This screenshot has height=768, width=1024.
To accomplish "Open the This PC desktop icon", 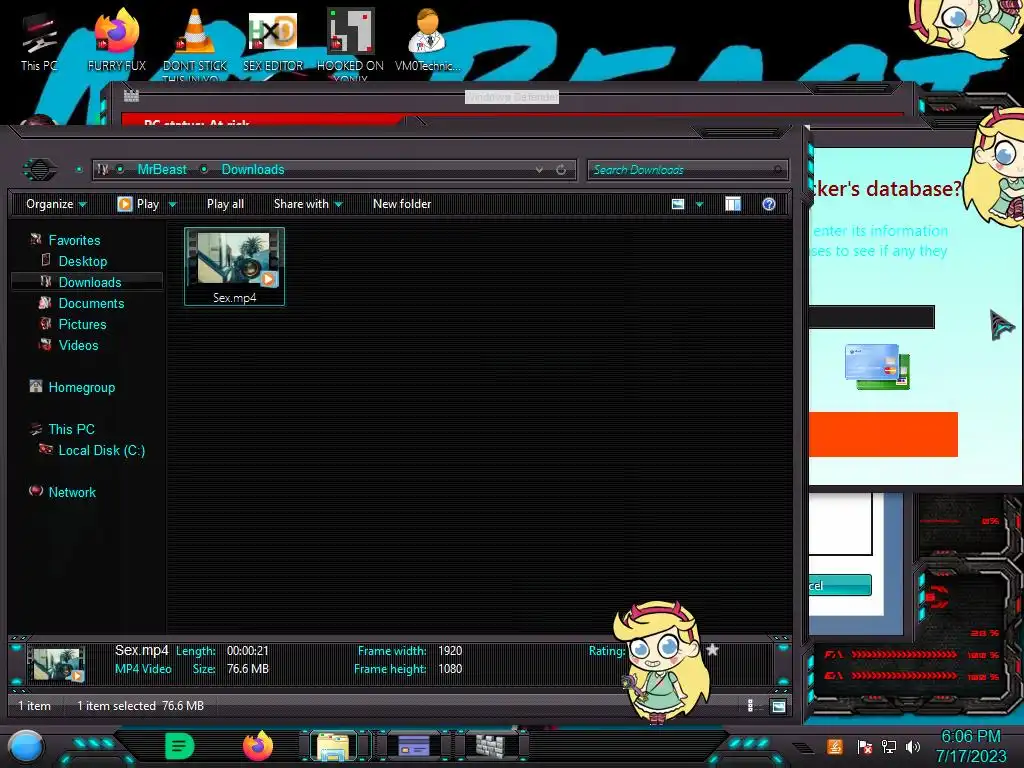I will (x=39, y=40).
